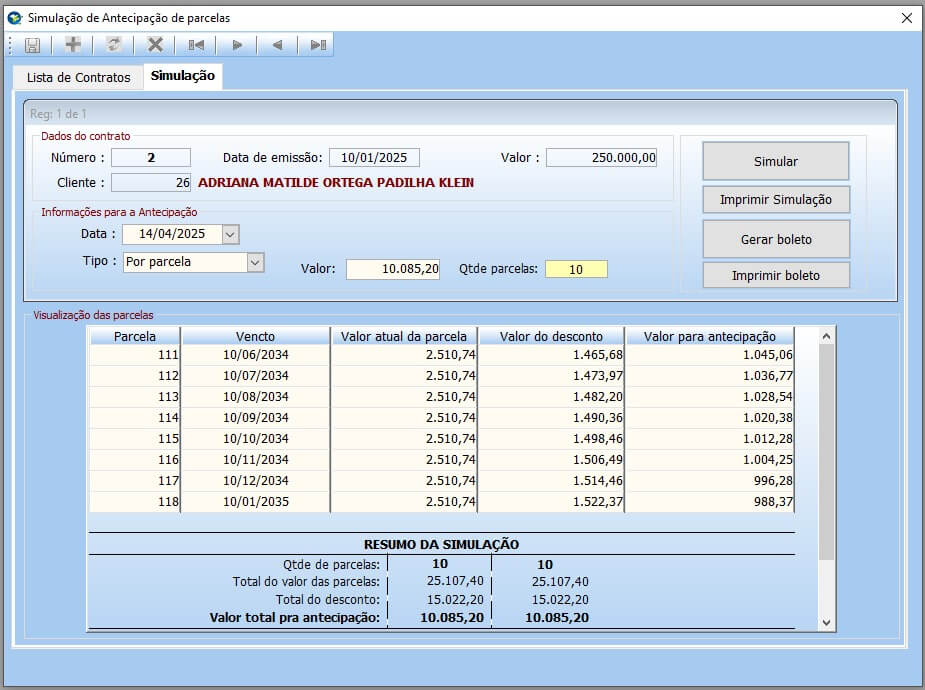The height and width of the screenshot is (690, 925).
Task: Click Imprimir boleto button
Action: coord(775,275)
